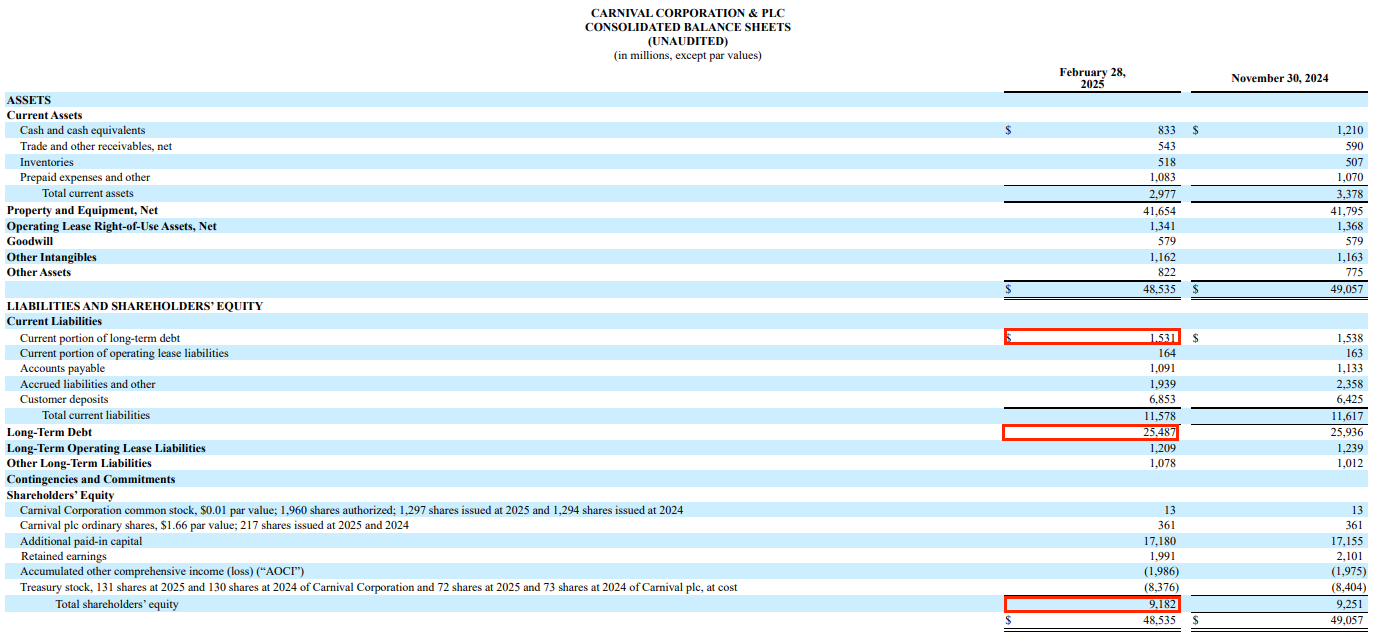Image resolution: width=1376 pixels, height=642 pixels.
Task: Click the Accounts payable row label
Action: (x=62, y=368)
